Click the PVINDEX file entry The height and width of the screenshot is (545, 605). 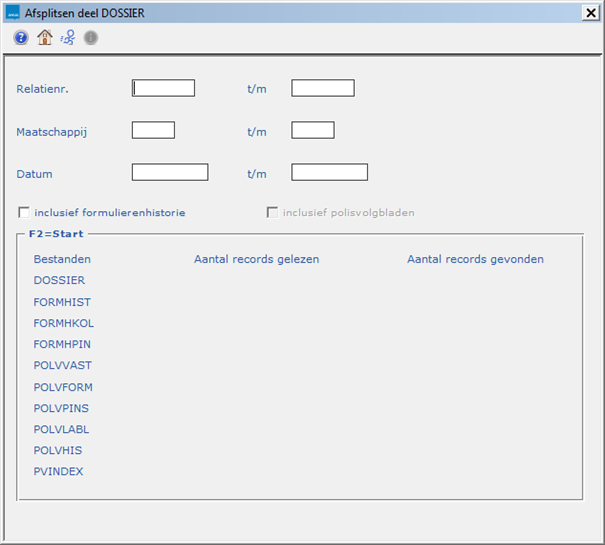[x=58, y=471]
